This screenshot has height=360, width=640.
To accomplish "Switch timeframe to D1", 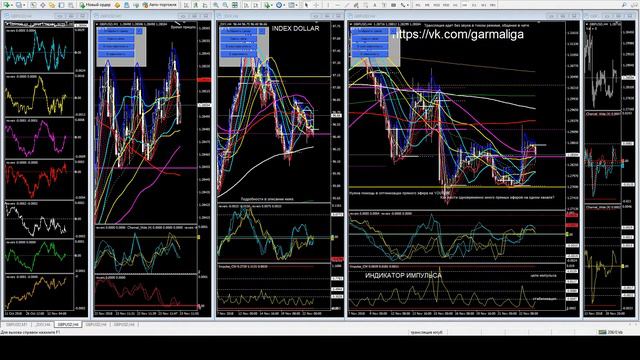I will click(x=474, y=4).
